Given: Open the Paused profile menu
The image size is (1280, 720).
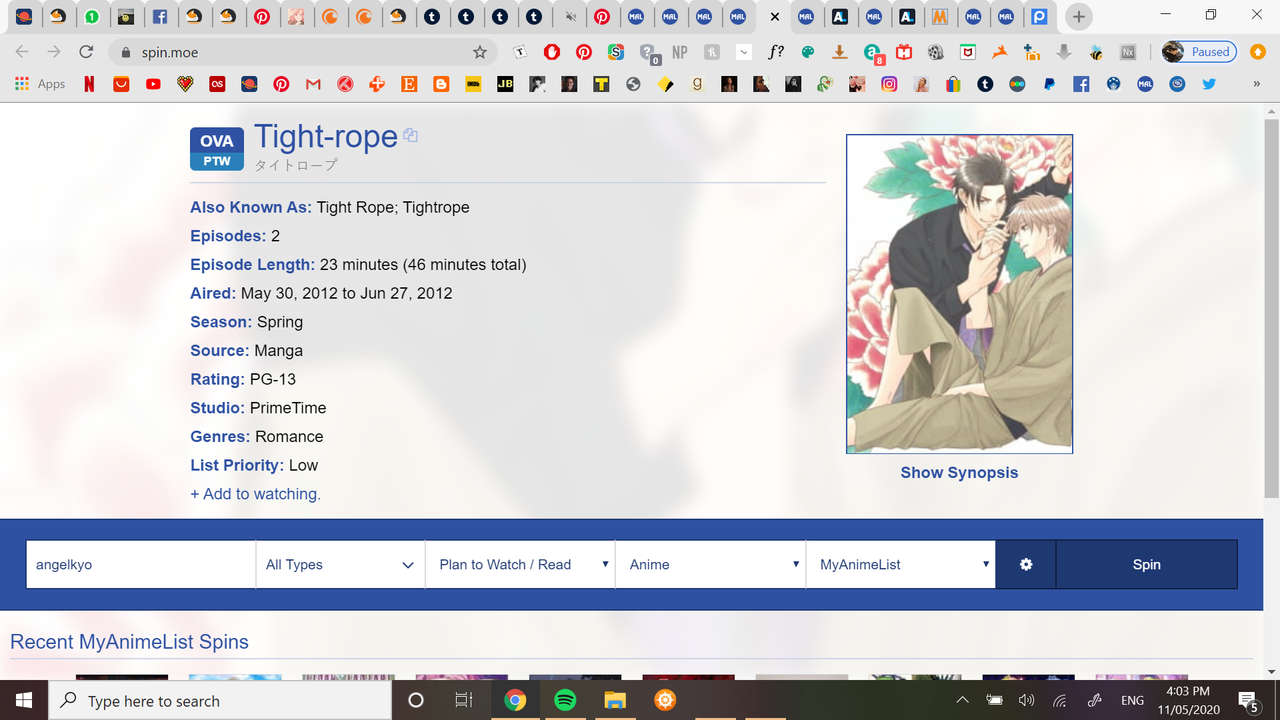Looking at the screenshot, I should click(x=1200, y=52).
